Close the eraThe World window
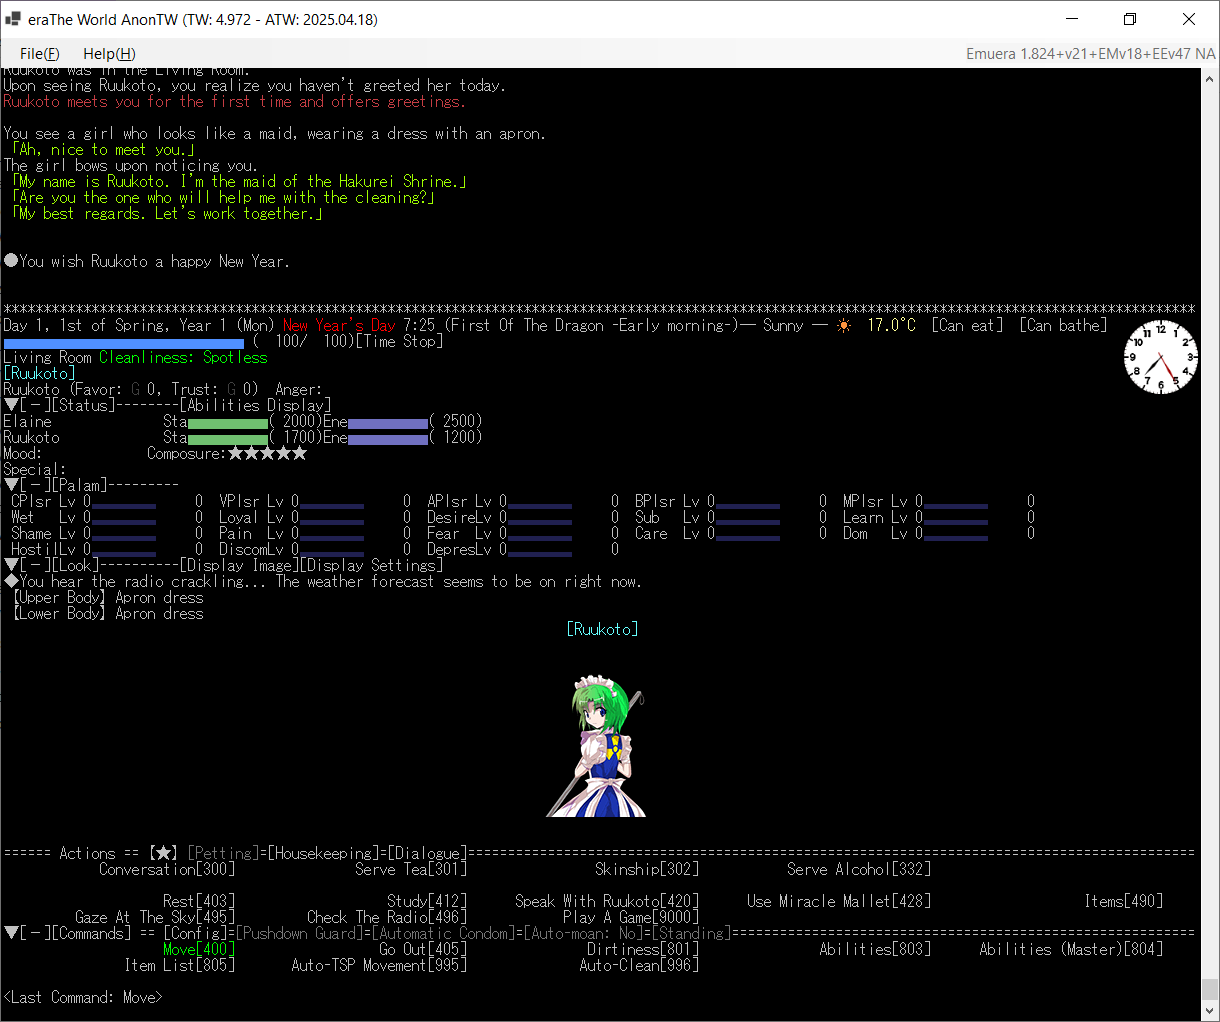 pyautogui.click(x=1189, y=19)
